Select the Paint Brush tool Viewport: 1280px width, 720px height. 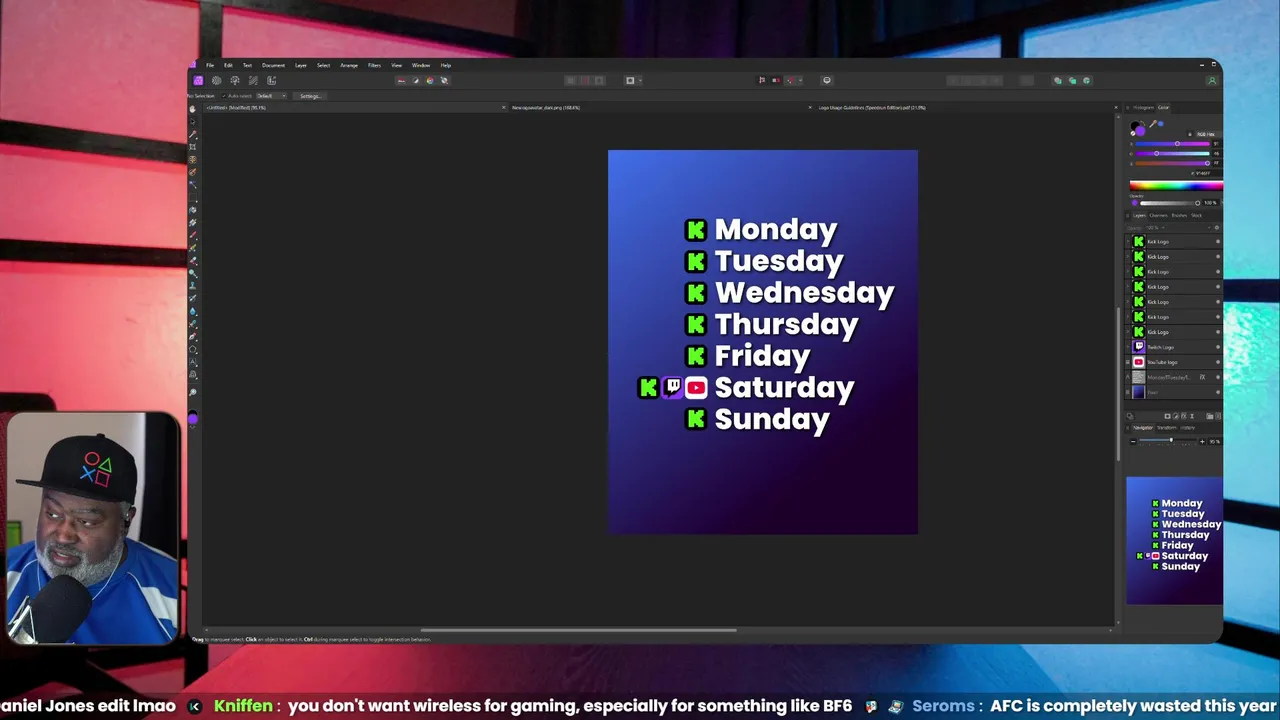pos(192,234)
